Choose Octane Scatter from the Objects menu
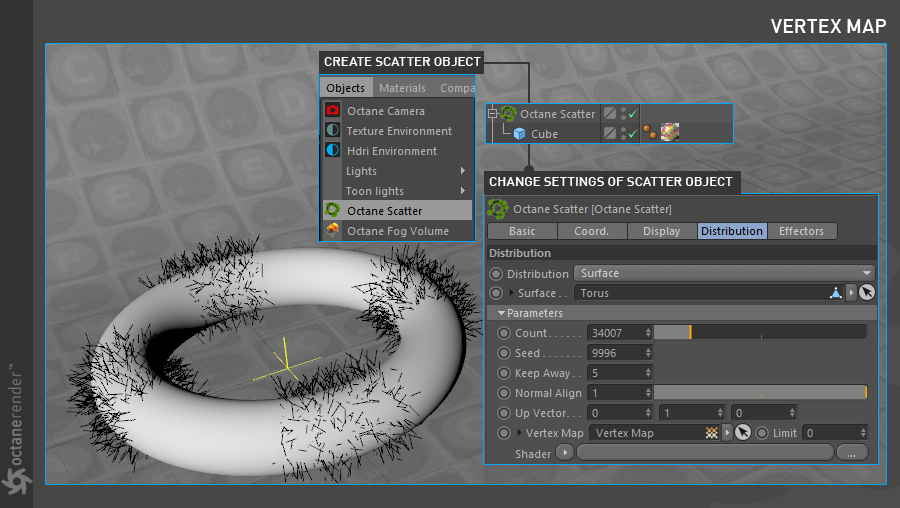Screen dimensions: 900x508 384,211
